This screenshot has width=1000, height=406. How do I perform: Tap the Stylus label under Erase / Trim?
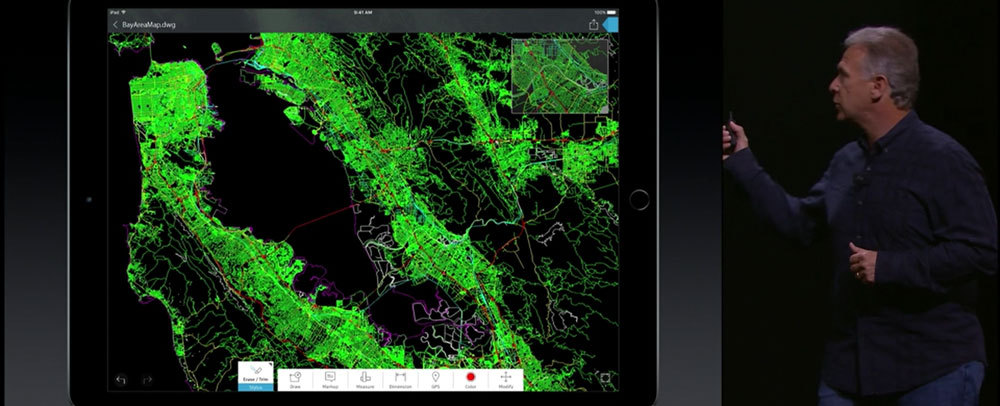tap(256, 388)
